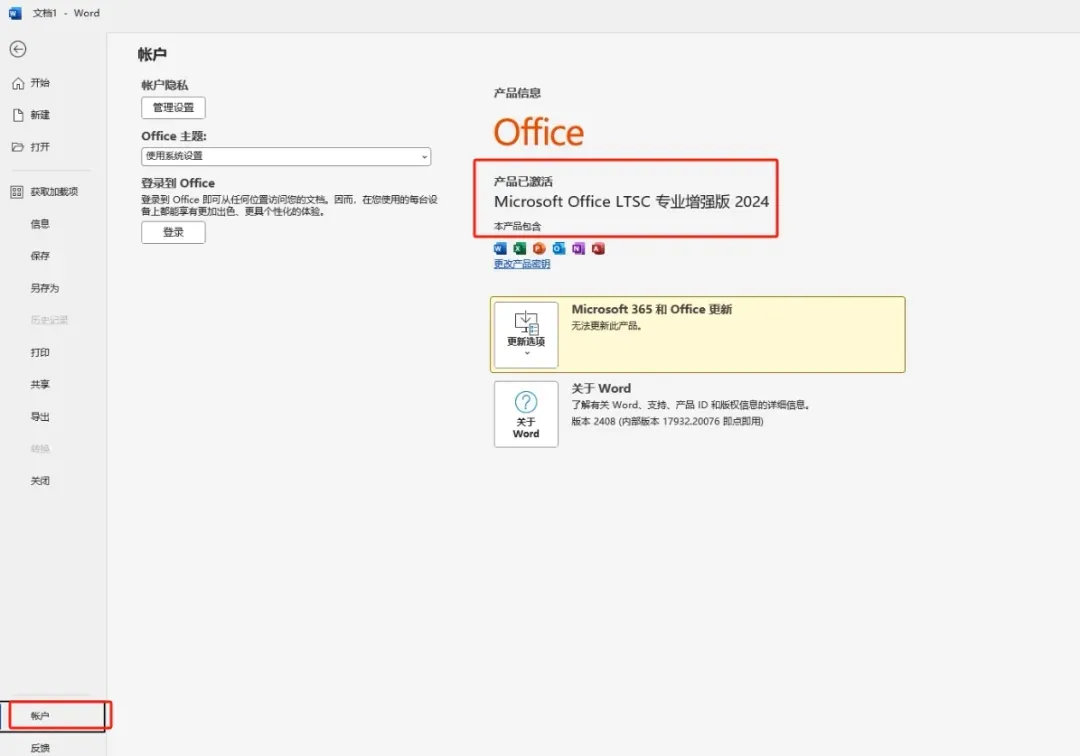Click the Outlook app icon in product list
This screenshot has width=1080, height=756.
(559, 249)
